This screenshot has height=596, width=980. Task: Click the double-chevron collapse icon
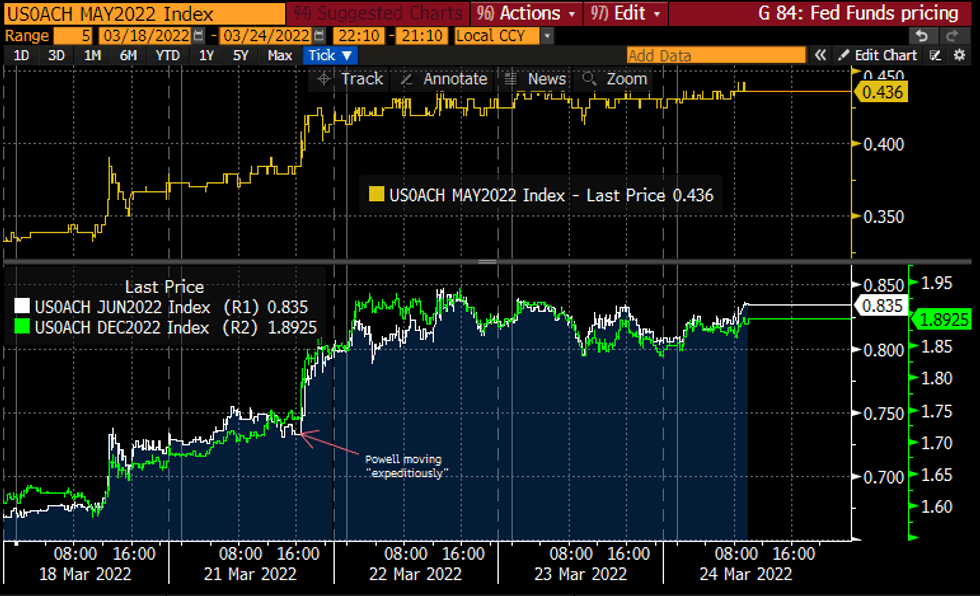coord(821,55)
